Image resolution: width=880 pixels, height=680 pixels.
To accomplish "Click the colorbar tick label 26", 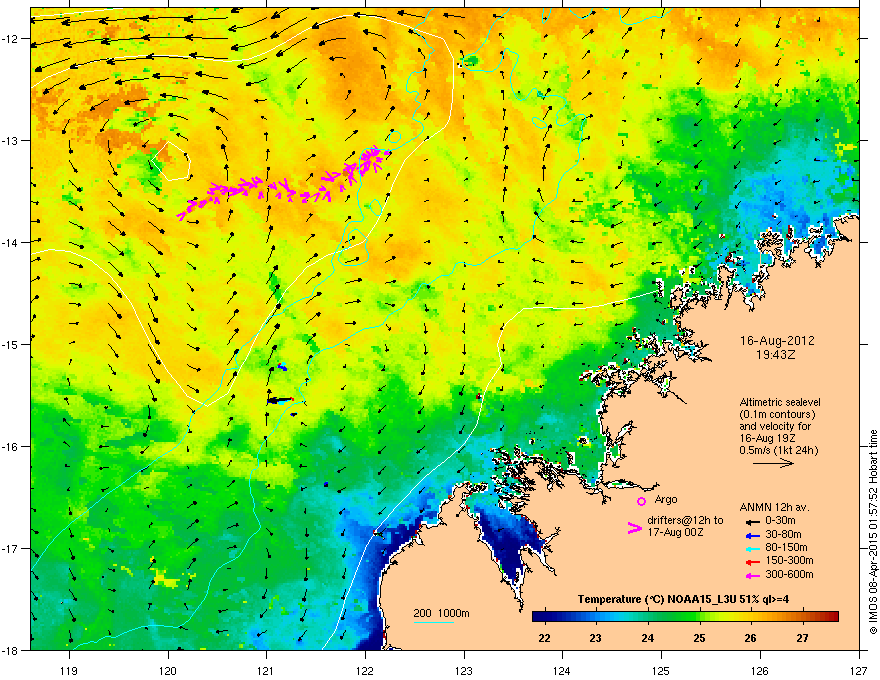I will (751, 638).
